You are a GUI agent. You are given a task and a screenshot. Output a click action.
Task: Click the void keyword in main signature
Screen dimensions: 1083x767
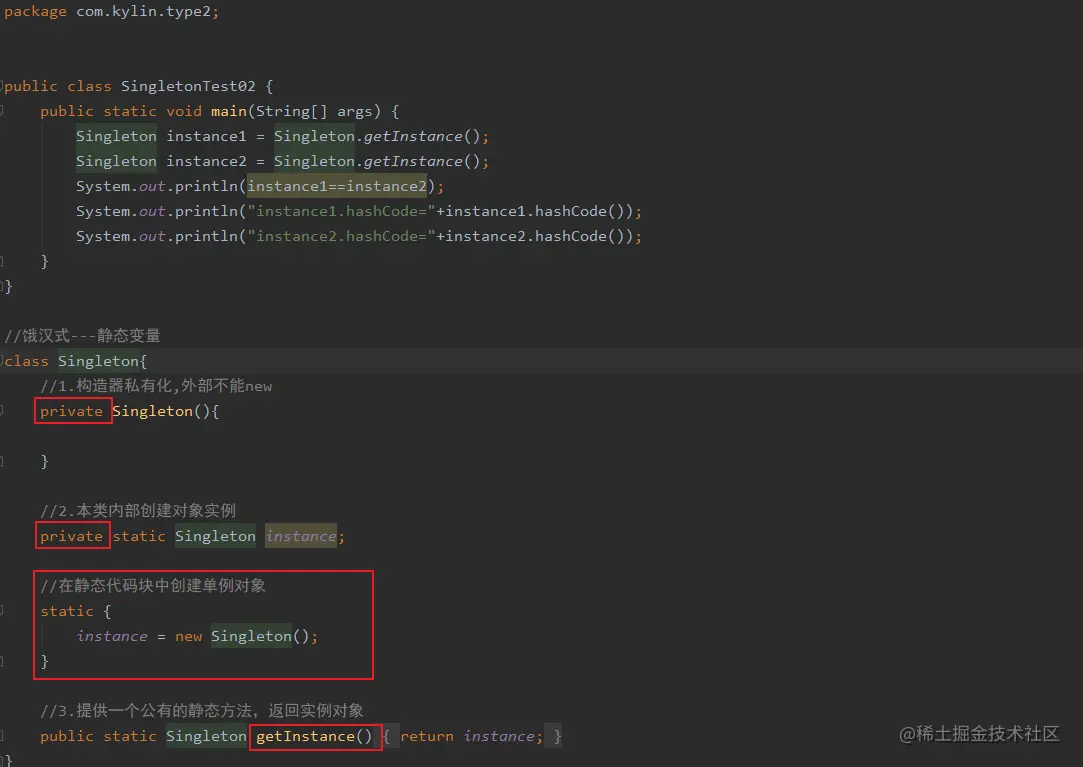click(184, 111)
